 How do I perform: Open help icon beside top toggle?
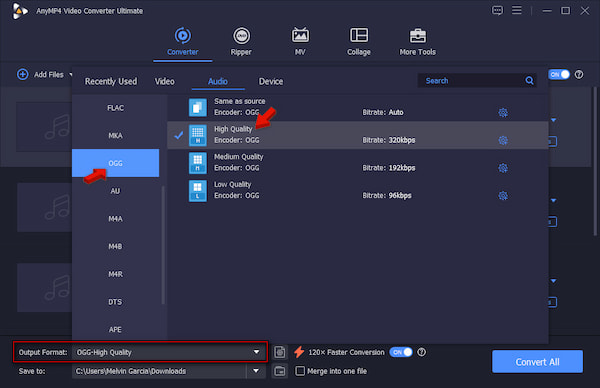coord(579,75)
